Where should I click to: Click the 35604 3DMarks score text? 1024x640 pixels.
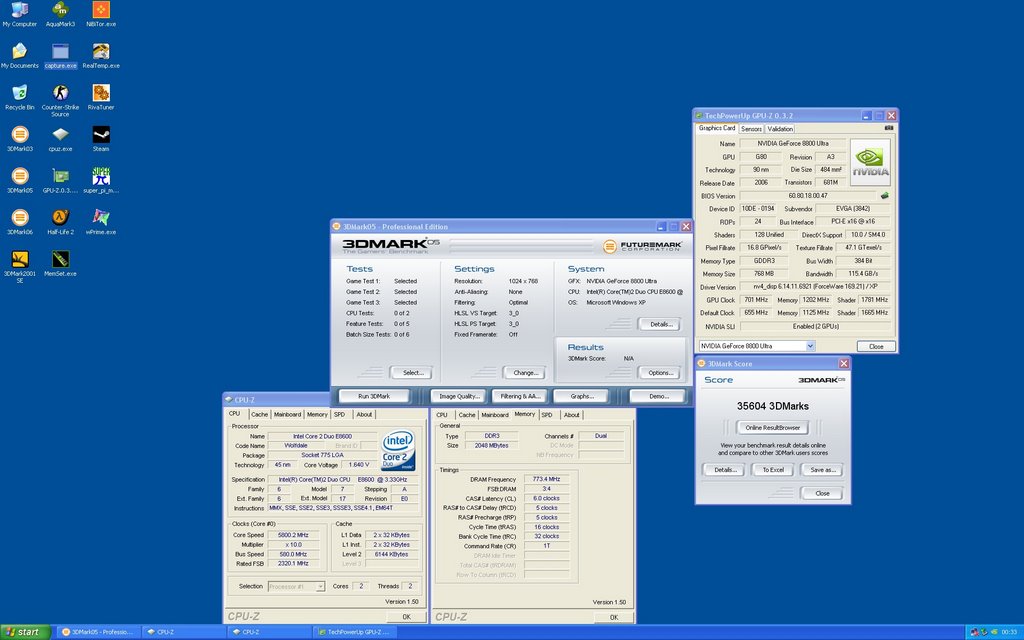pyautogui.click(x=773, y=406)
